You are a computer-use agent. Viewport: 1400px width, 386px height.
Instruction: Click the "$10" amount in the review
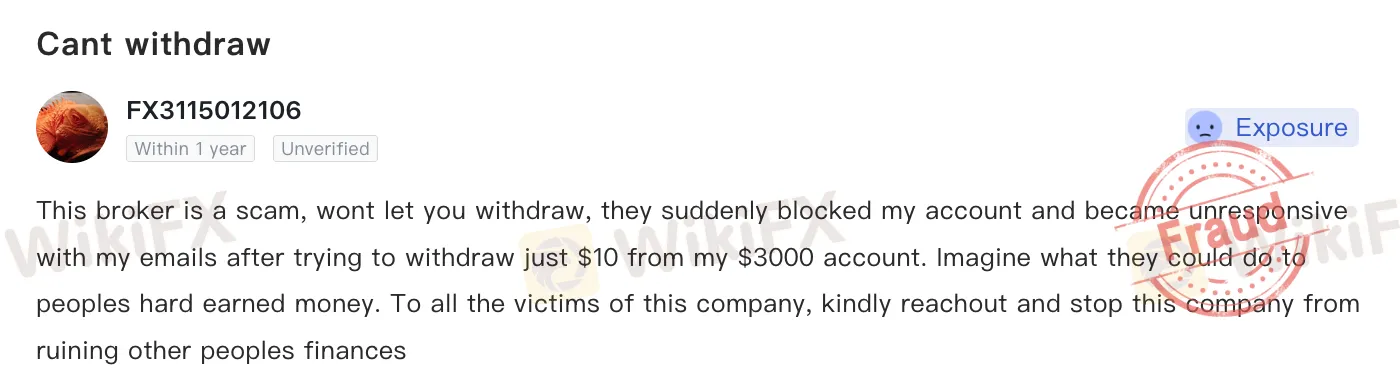click(602, 258)
